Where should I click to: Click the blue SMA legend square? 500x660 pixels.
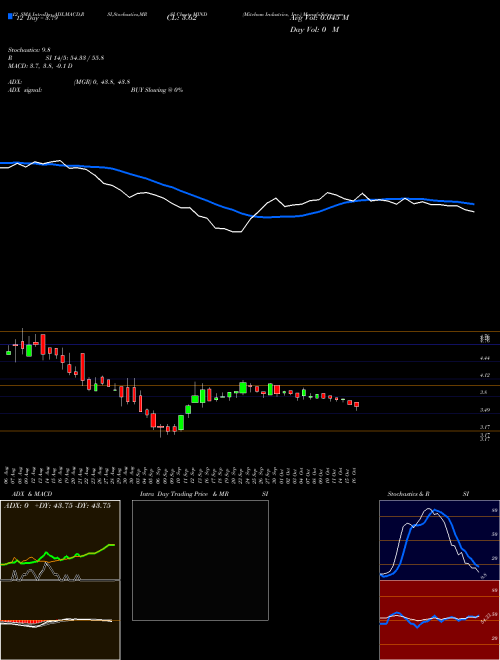(10, 16)
